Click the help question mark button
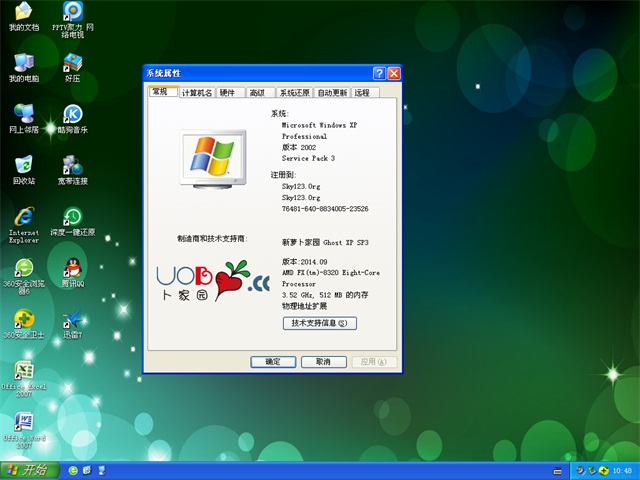Viewport: 640px width, 480px height. [379, 73]
